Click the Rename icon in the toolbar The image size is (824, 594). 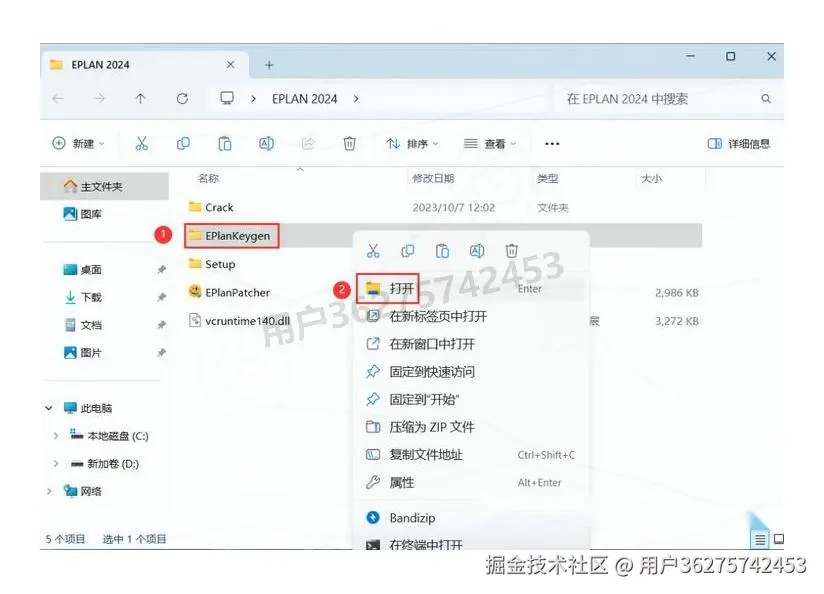click(266, 144)
